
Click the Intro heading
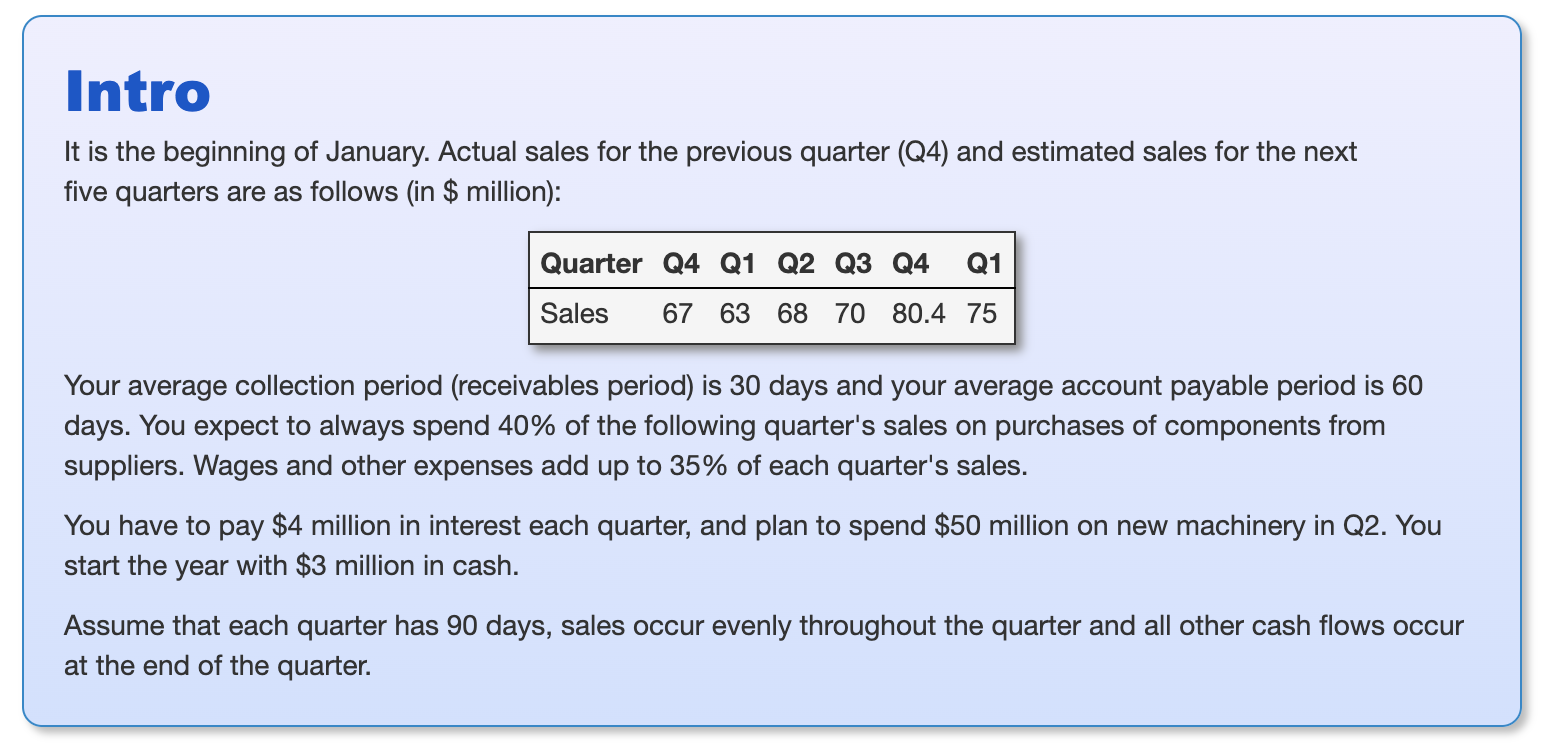[x=137, y=92]
